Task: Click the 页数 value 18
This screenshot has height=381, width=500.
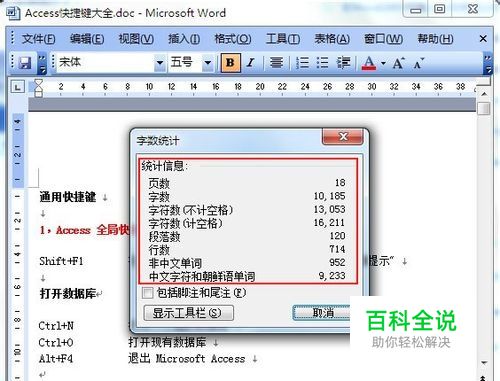Action: point(340,183)
